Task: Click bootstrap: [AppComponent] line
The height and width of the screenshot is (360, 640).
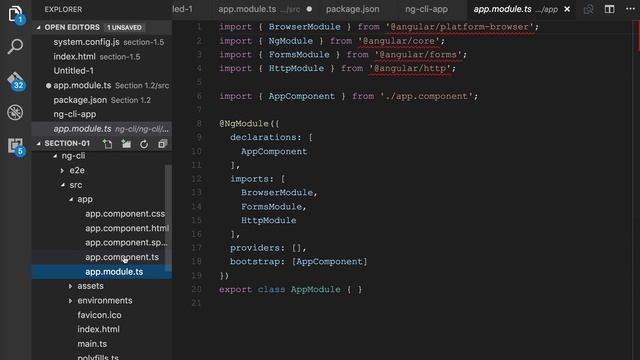Action: [x=298, y=262]
